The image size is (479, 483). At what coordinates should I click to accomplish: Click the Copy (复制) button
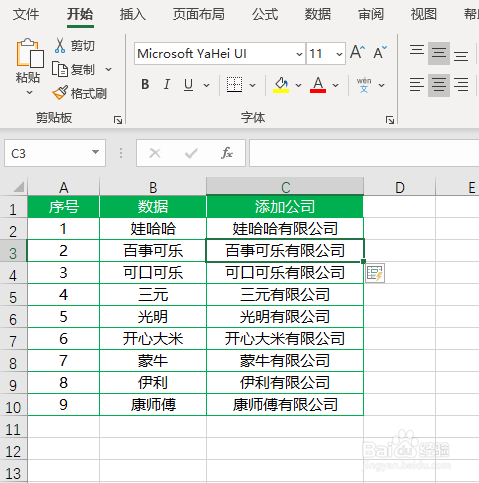73,70
